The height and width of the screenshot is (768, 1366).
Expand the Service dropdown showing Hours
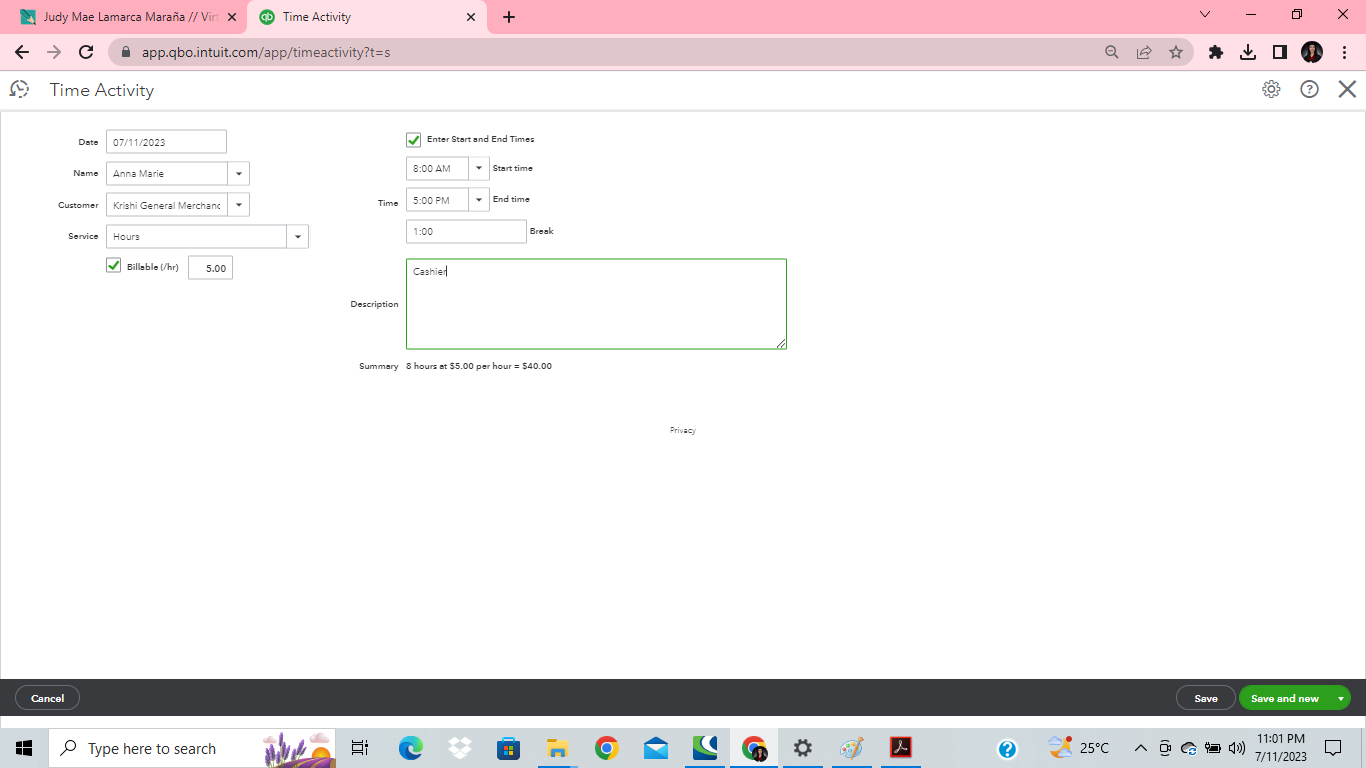298,237
